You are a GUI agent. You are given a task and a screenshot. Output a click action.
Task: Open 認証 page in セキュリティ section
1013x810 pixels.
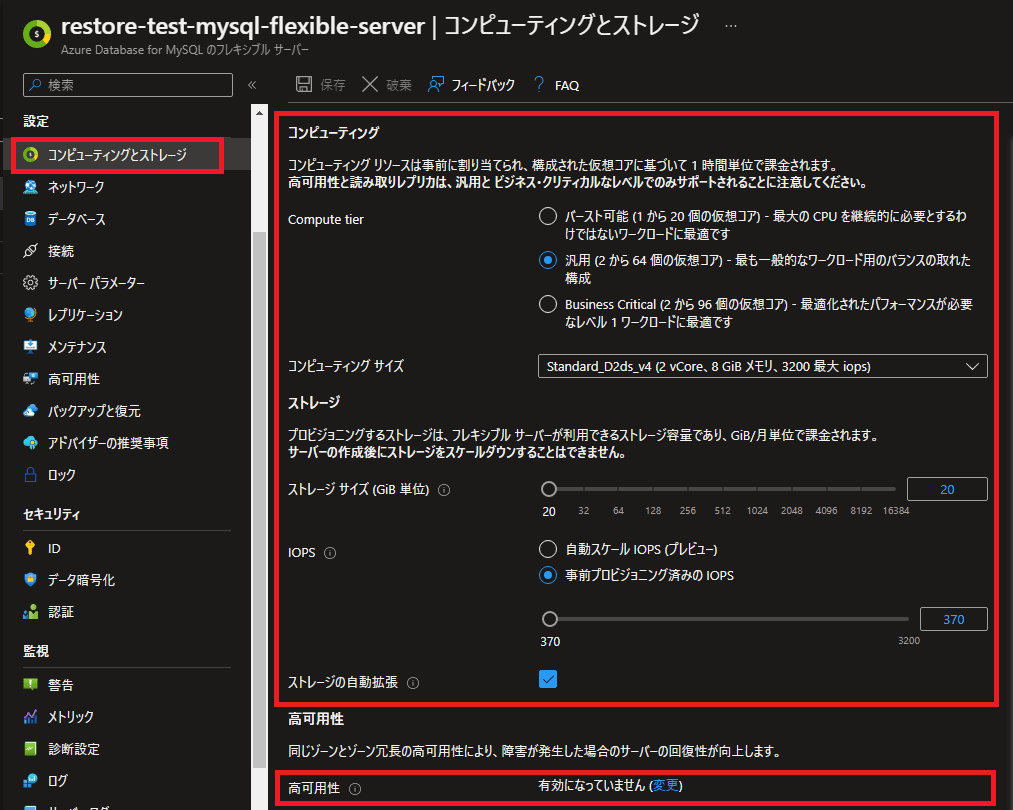[61, 612]
